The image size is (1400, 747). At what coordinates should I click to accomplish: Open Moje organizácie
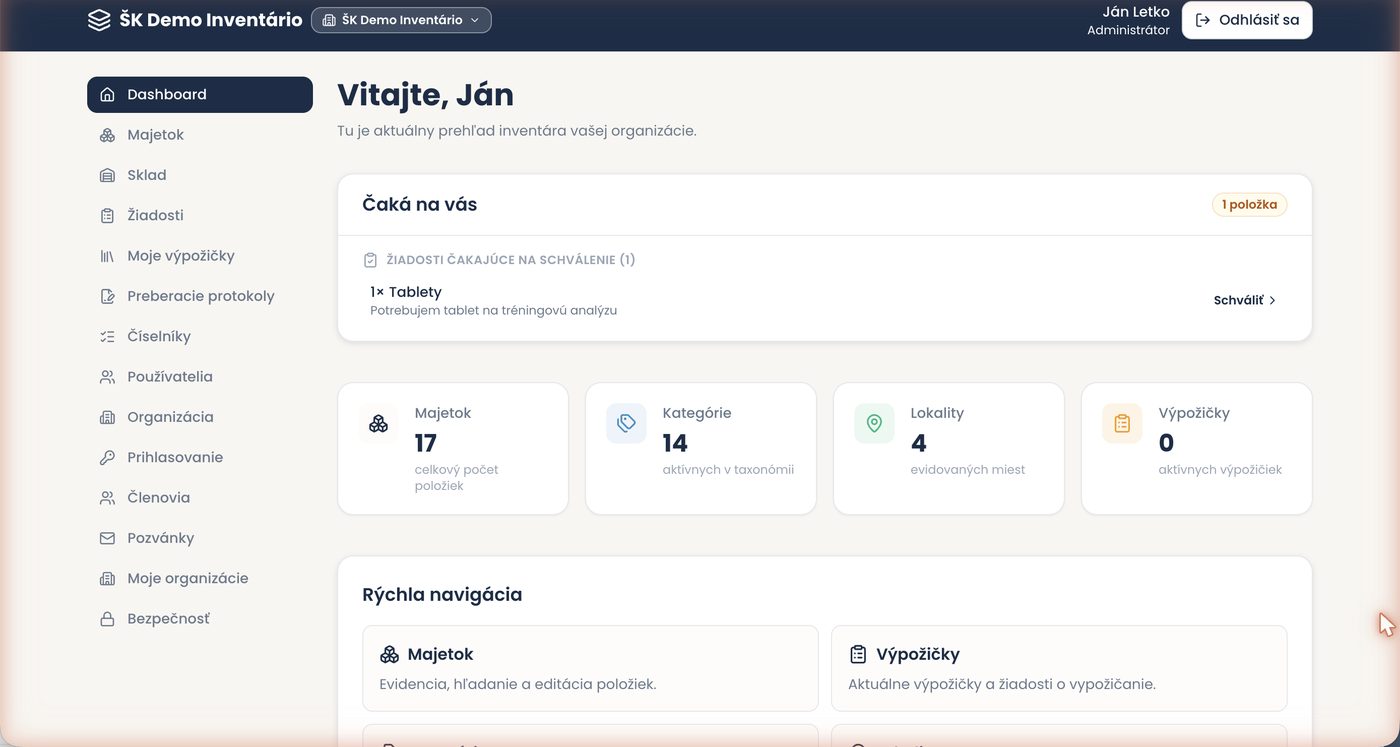pos(200,578)
